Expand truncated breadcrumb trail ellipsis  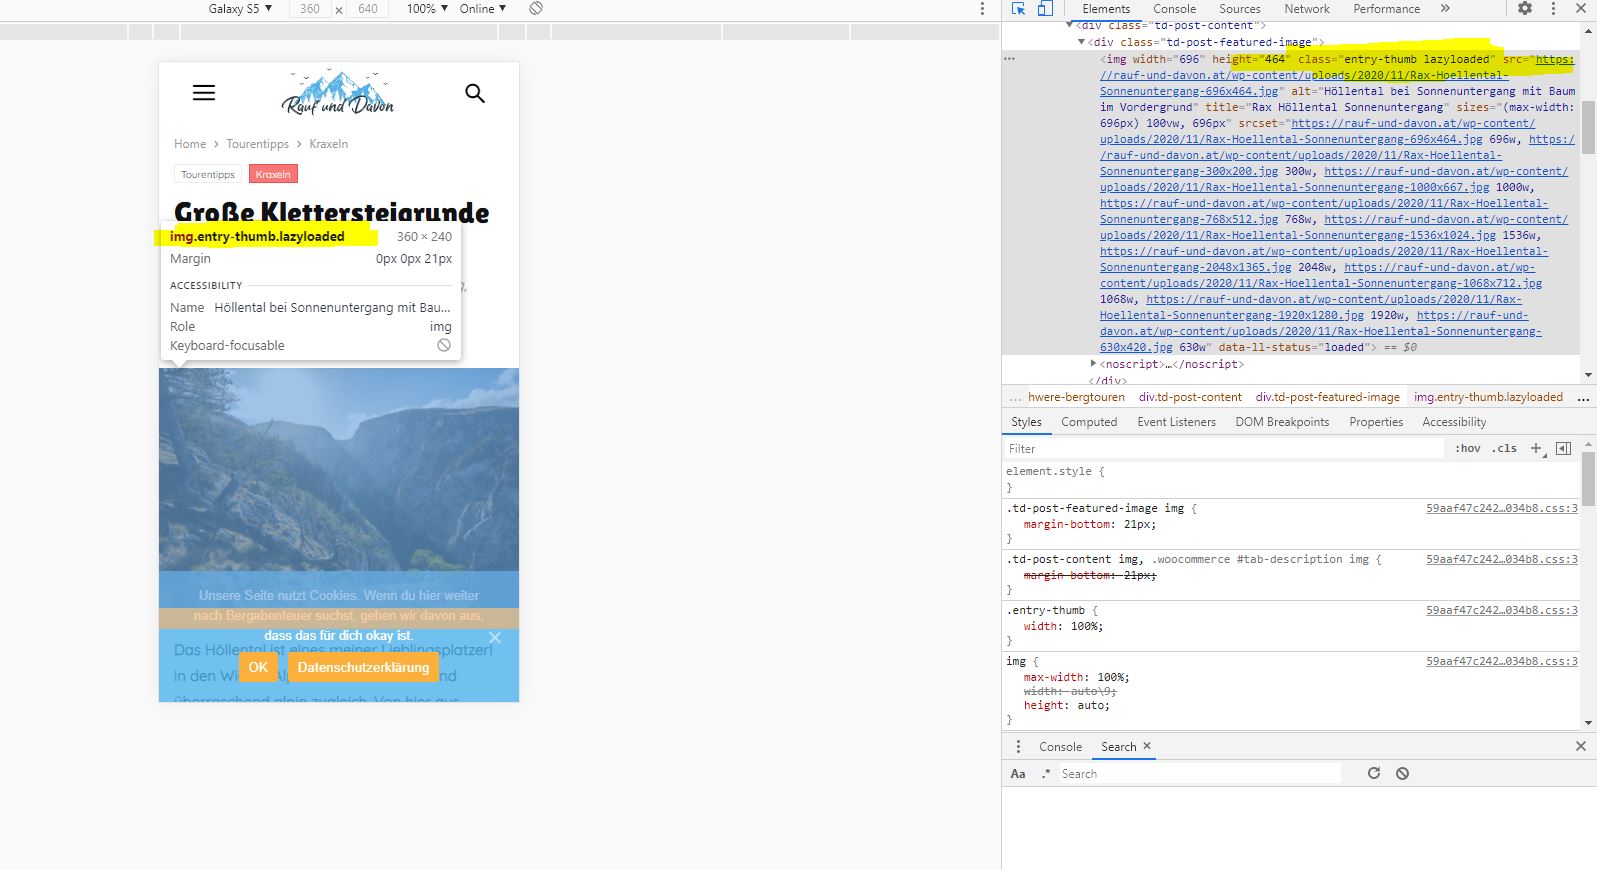coord(1016,397)
